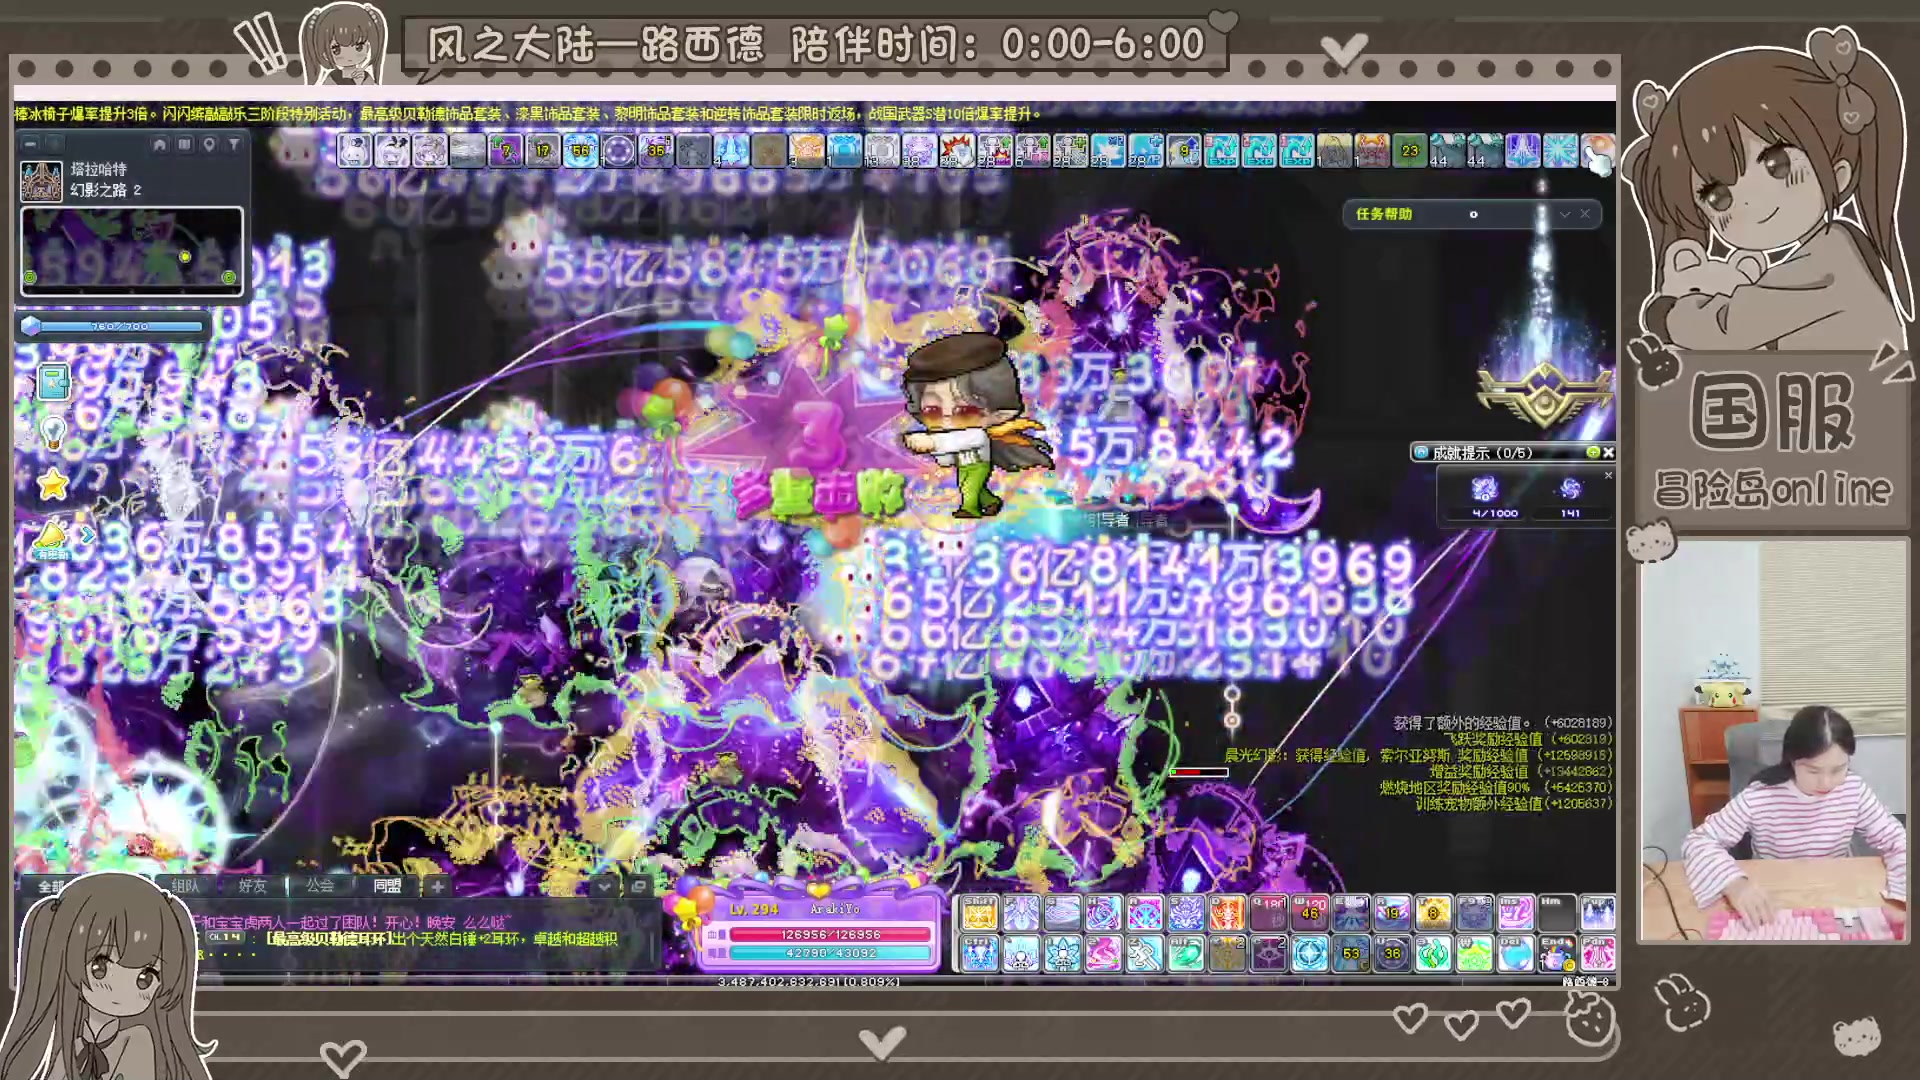Screen dimensions: 1920x1080
Task: Click T skill showing cooldown 8
Action: pyautogui.click(x=1433, y=913)
